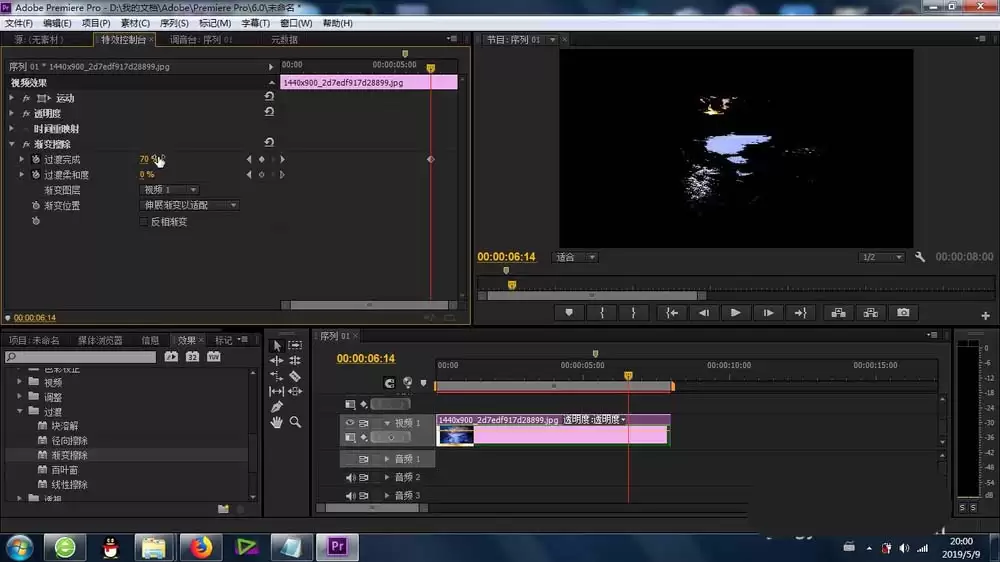The height and width of the screenshot is (562, 1000).
Task: Toggle stopwatch for 渐变位置
Action: point(36,205)
